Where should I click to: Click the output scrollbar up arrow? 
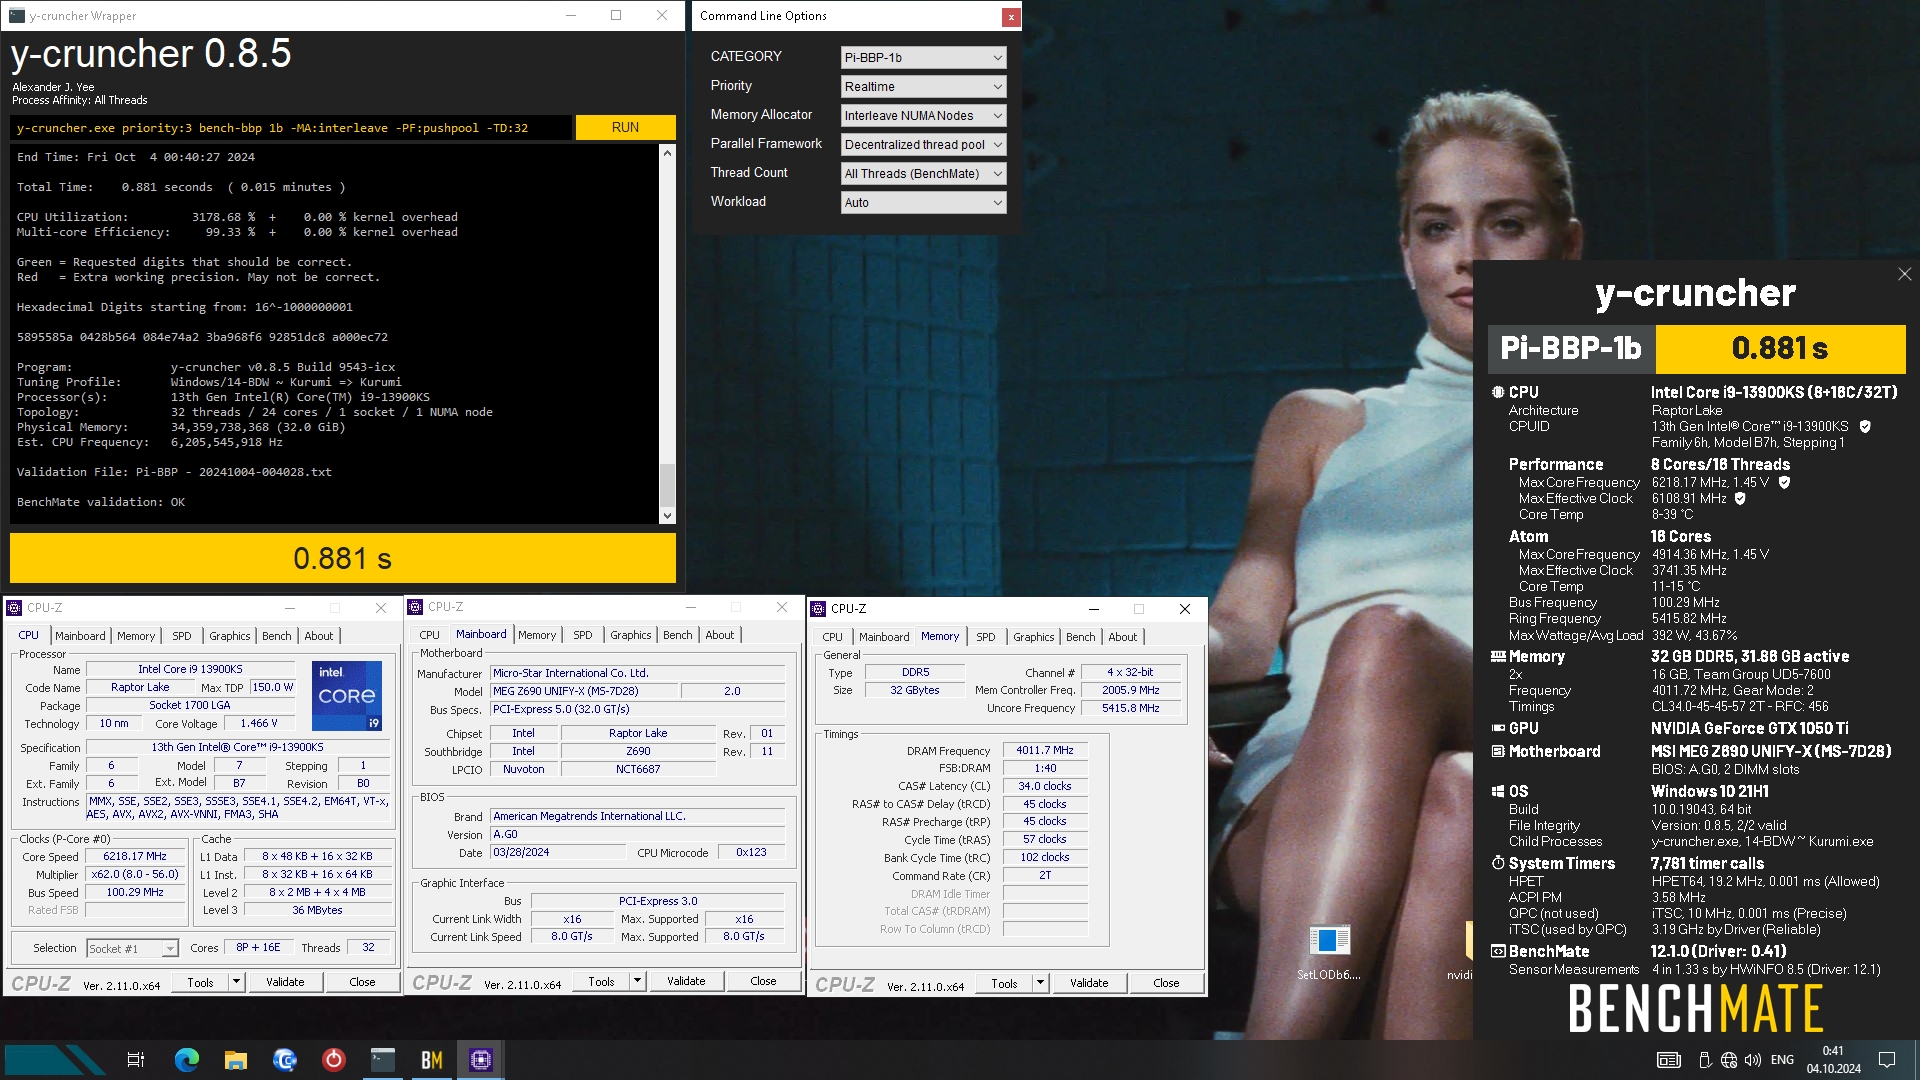coord(667,154)
